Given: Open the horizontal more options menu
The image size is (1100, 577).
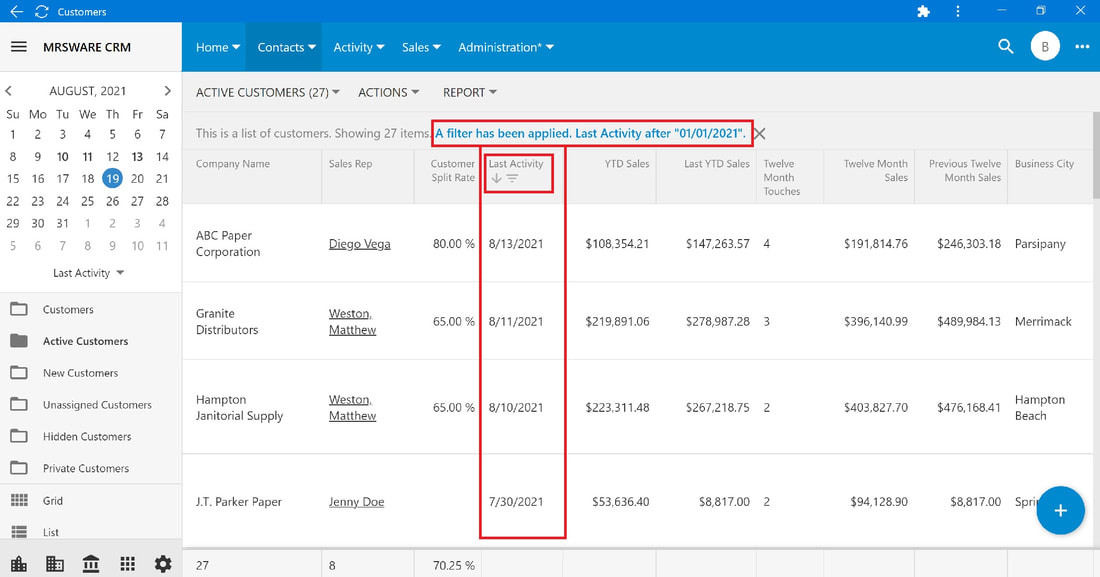Looking at the screenshot, I should coord(1082,46).
